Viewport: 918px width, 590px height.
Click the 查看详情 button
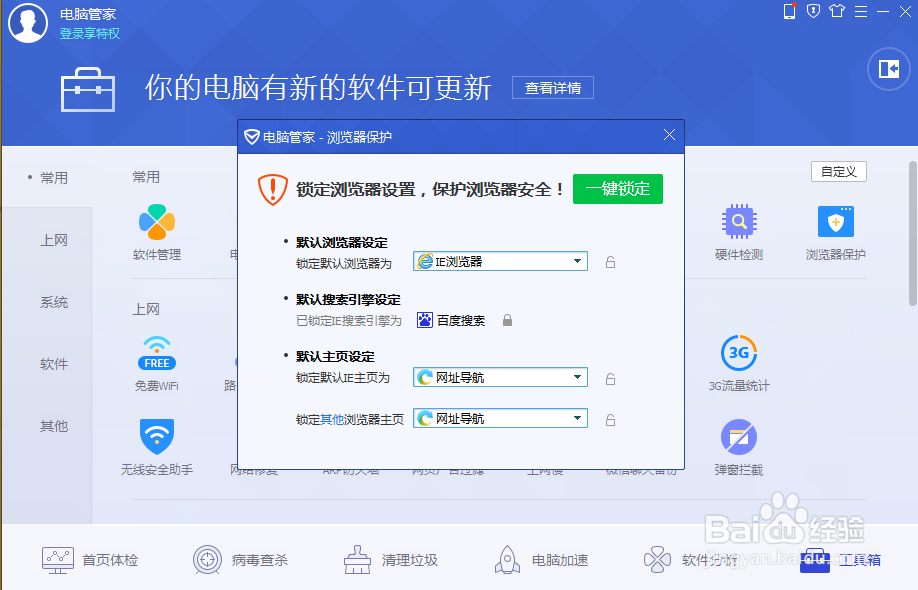point(553,88)
